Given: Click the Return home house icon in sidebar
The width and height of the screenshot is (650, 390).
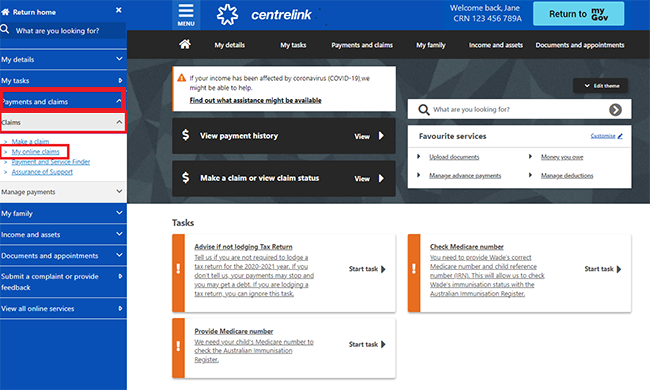Looking at the screenshot, I should pyautogui.click(x=5, y=12).
